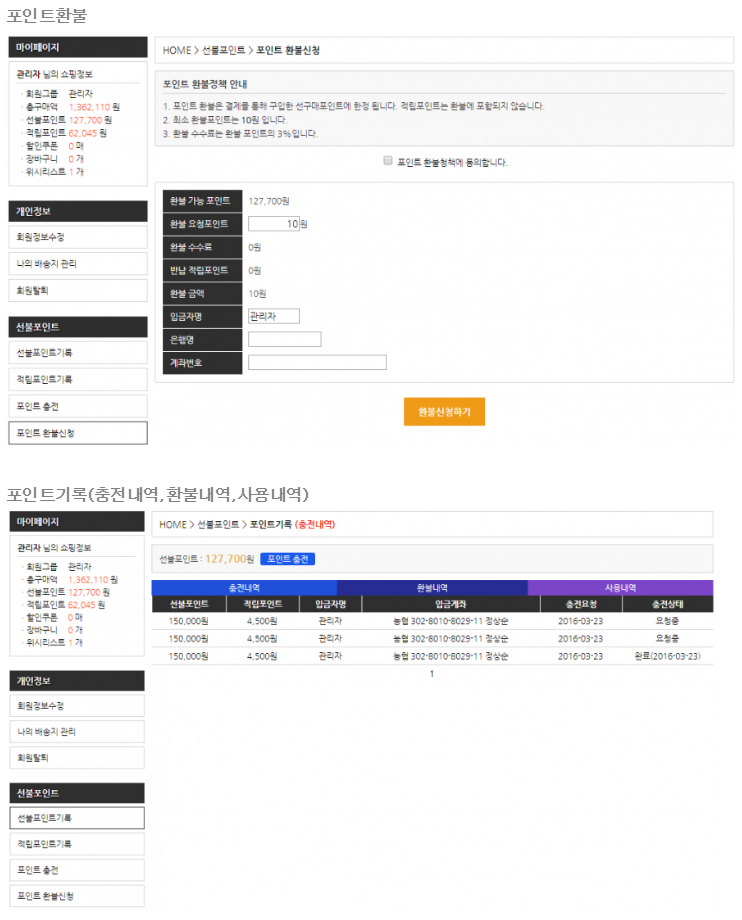Click the 입금자명 input field containing 관리자
Viewport: 742px width, 920px height.
pyautogui.click(x=274, y=316)
